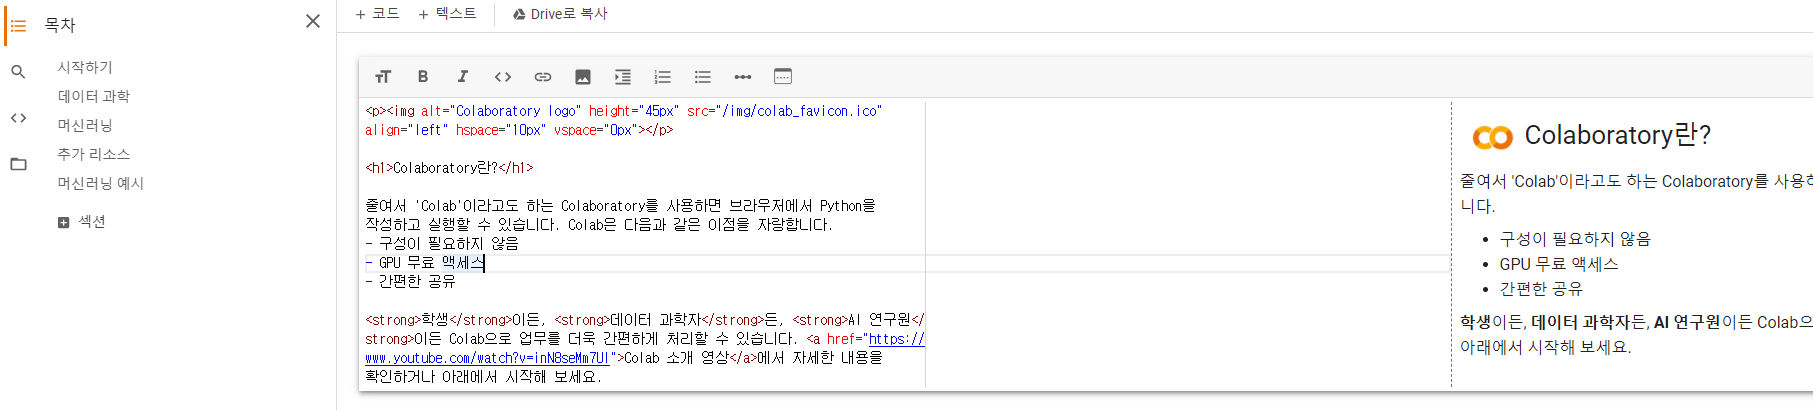Image resolution: width=1813 pixels, height=410 pixels.
Task: Click the table of contents list icon
Action: click(18, 25)
